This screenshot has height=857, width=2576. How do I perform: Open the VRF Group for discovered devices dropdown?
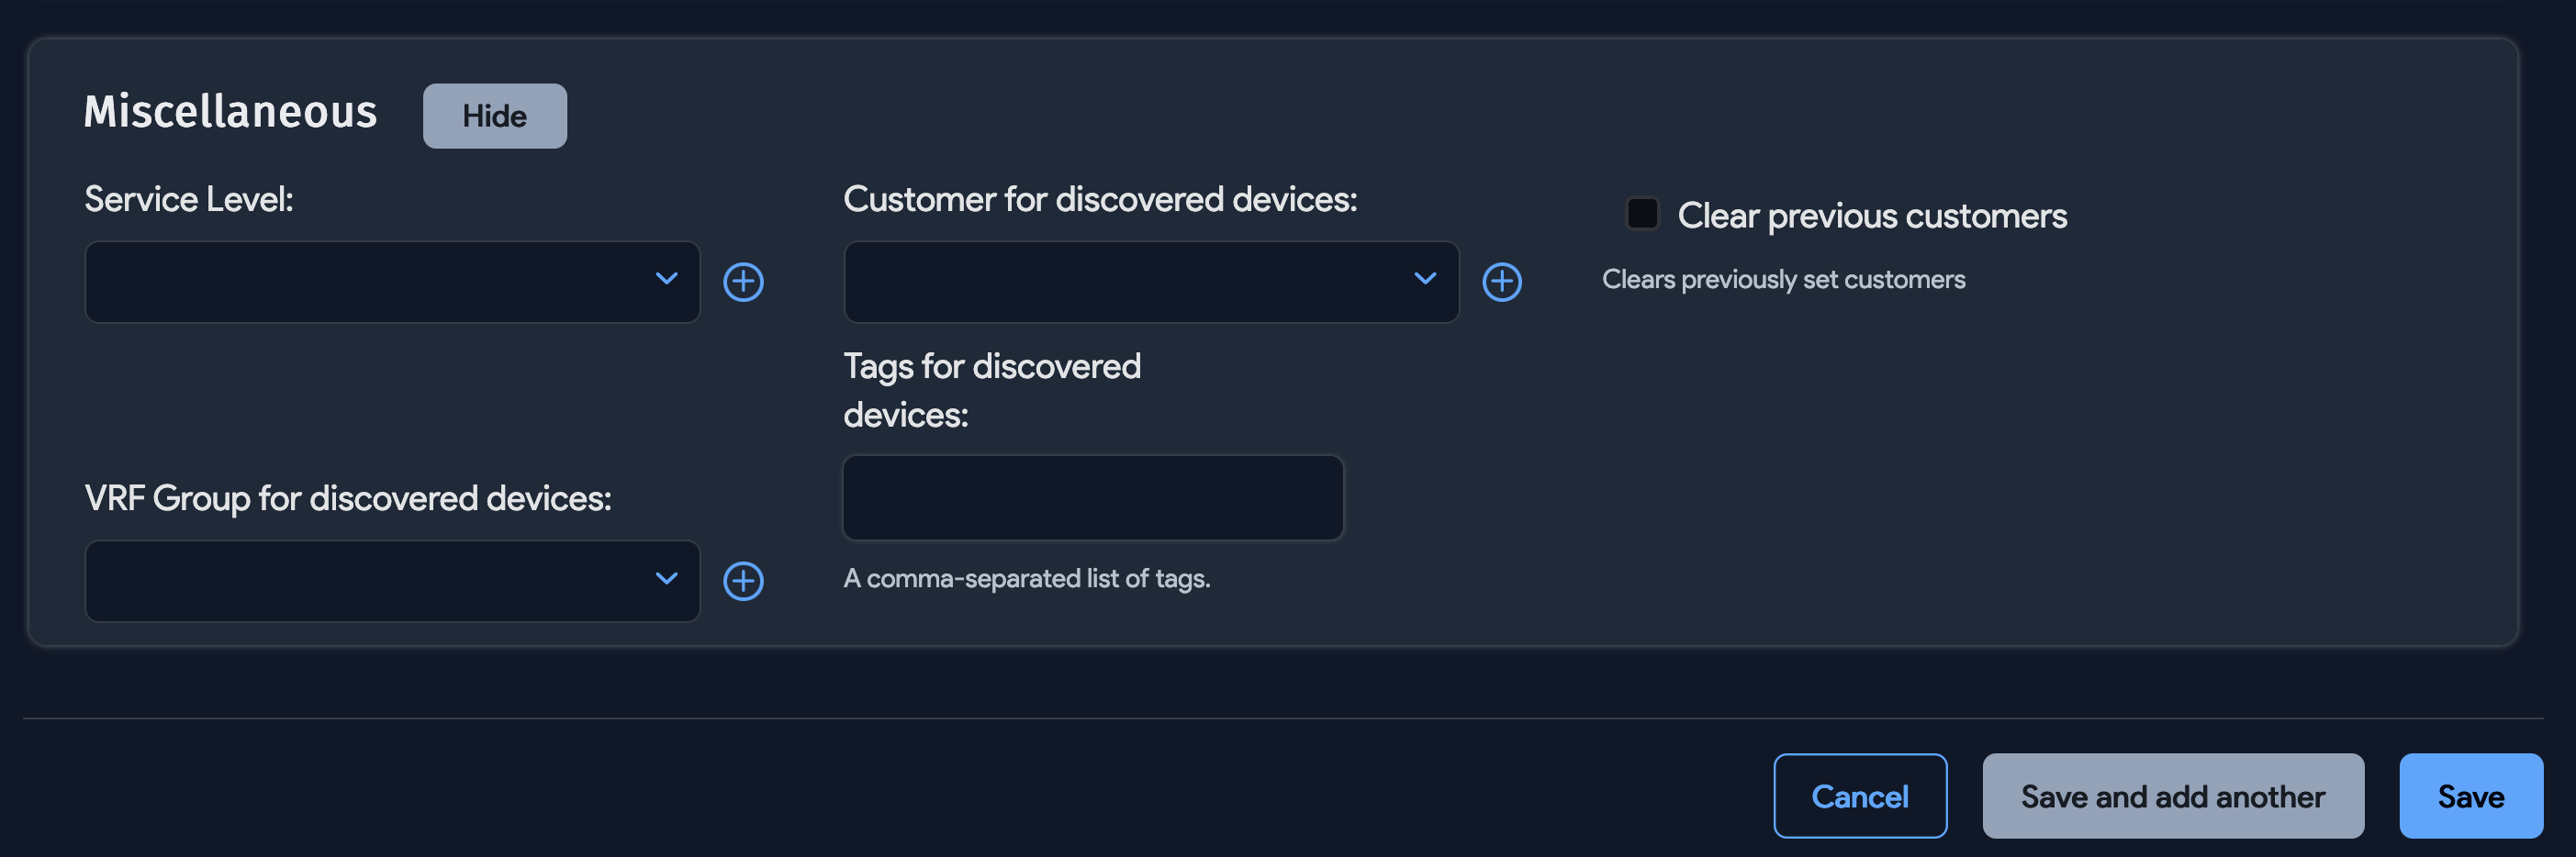pyautogui.click(x=392, y=581)
